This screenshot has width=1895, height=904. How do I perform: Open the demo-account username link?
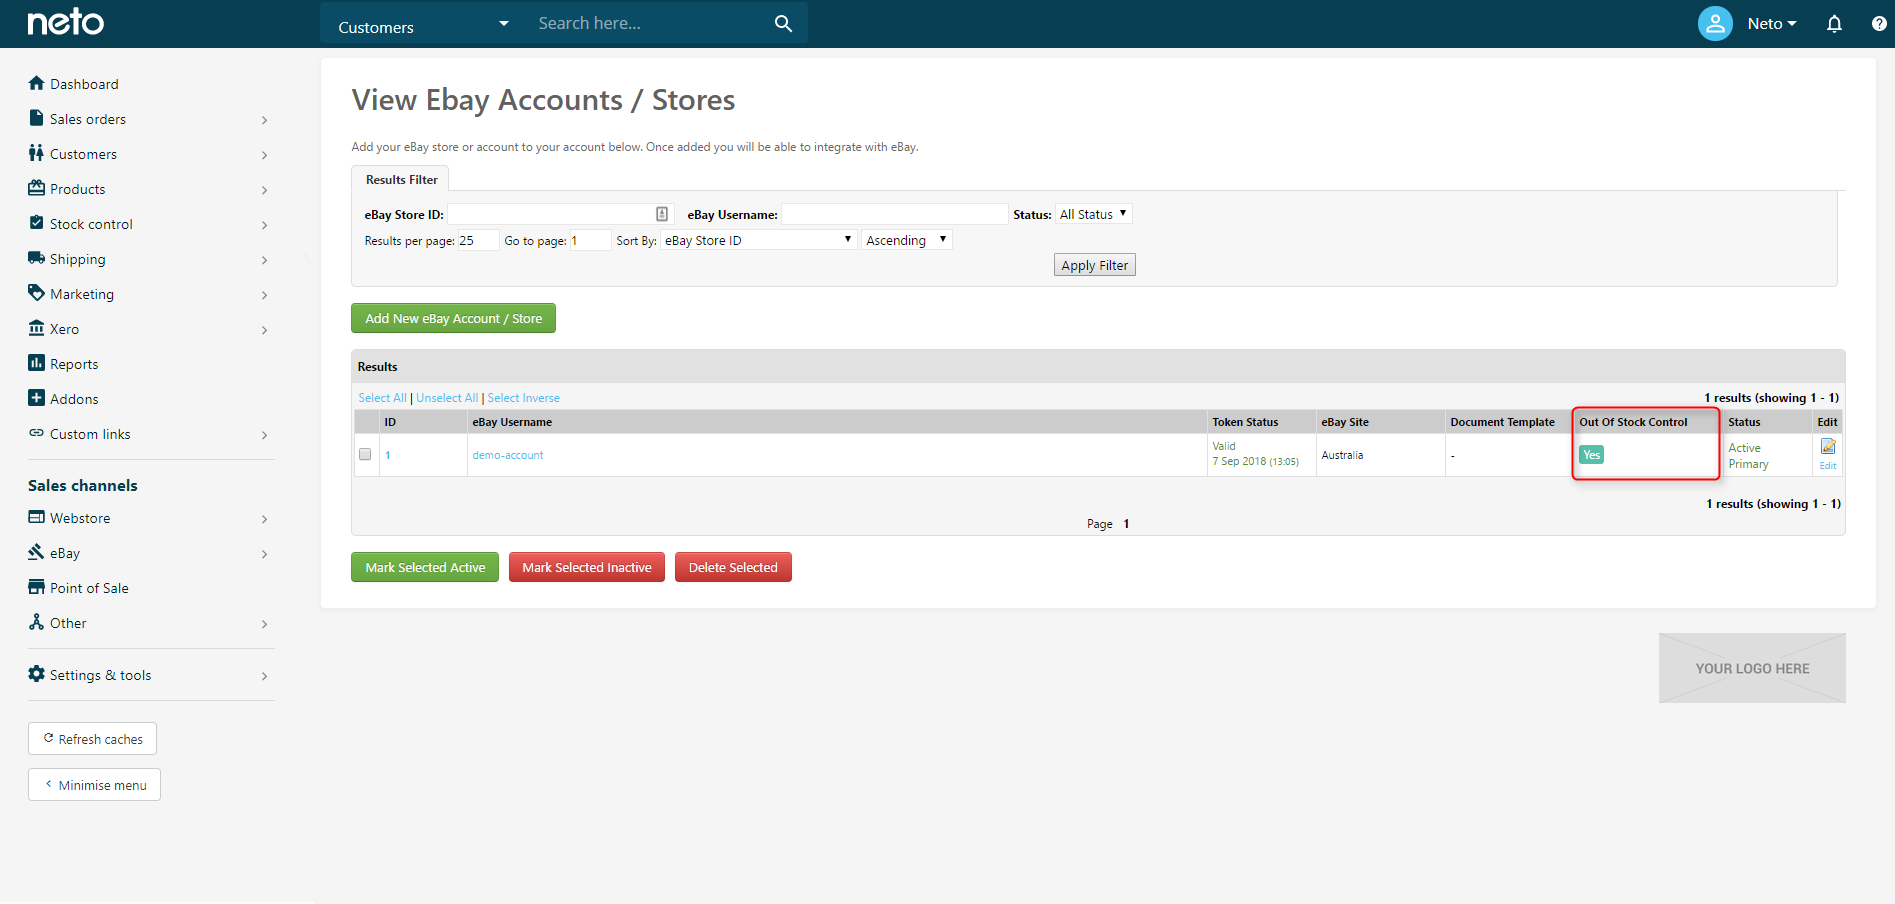click(x=507, y=455)
